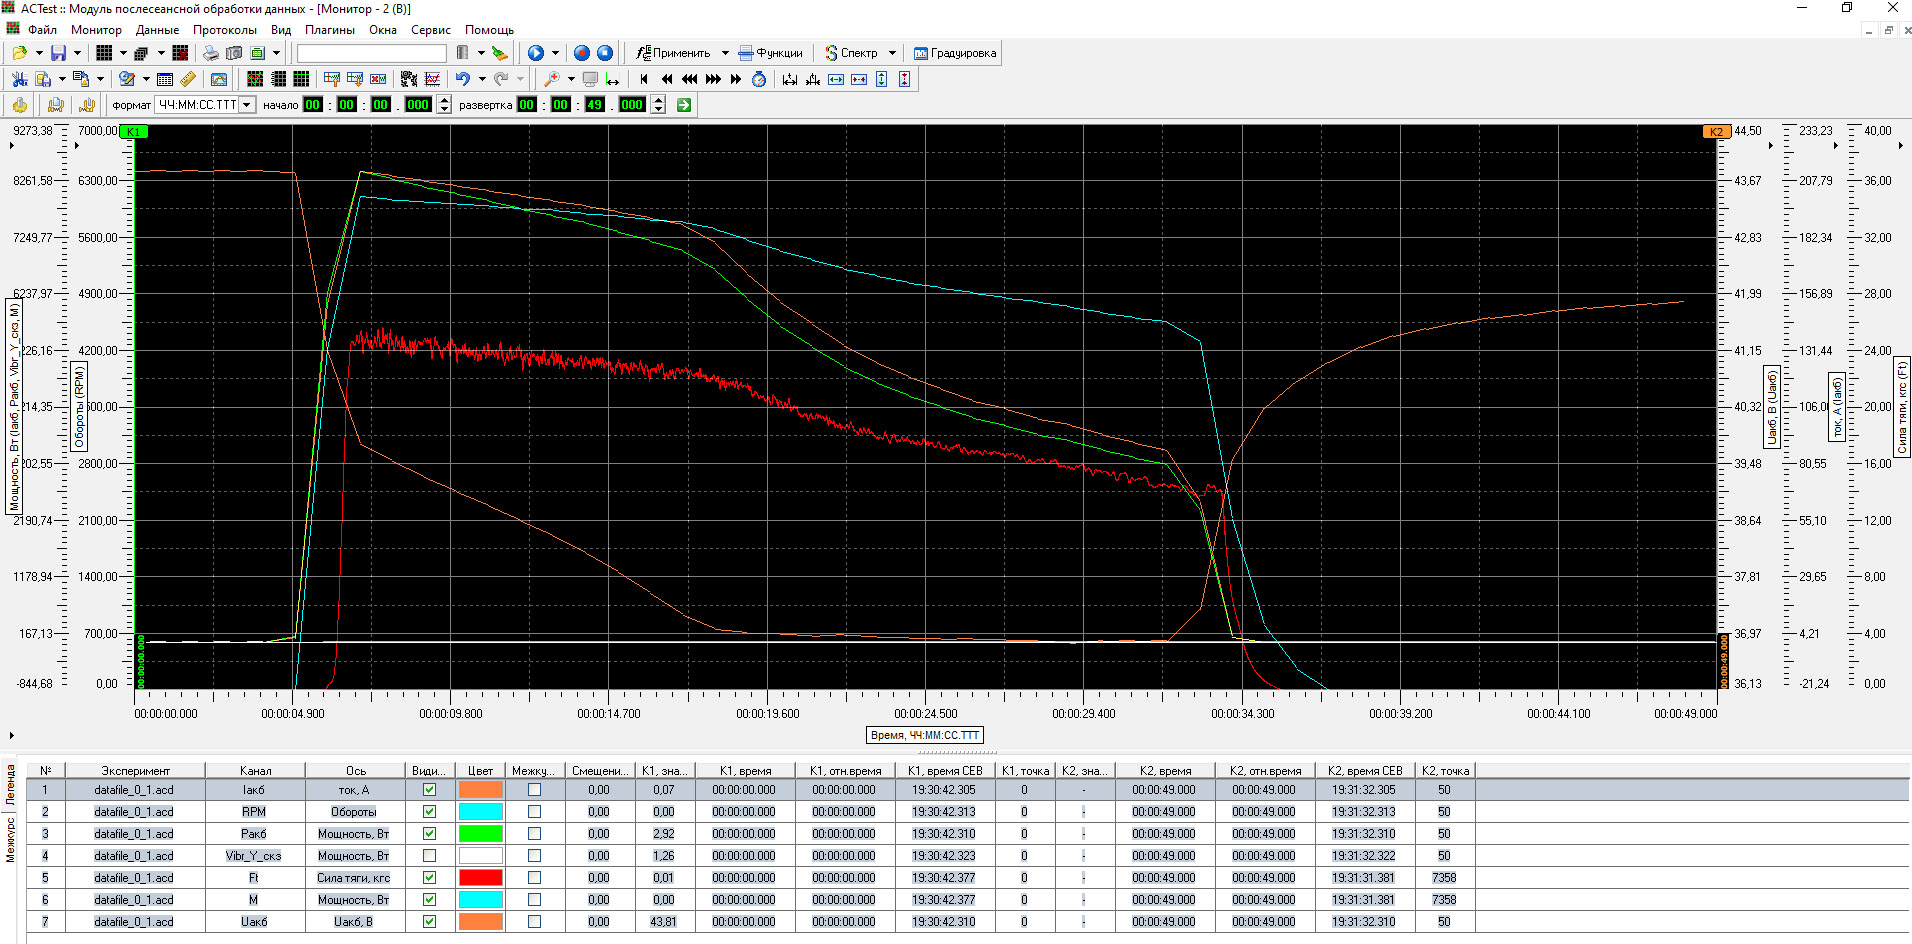The height and width of the screenshot is (944, 1912).
Task: Open dropdown arrow next to Спектр
Action: click(892, 53)
